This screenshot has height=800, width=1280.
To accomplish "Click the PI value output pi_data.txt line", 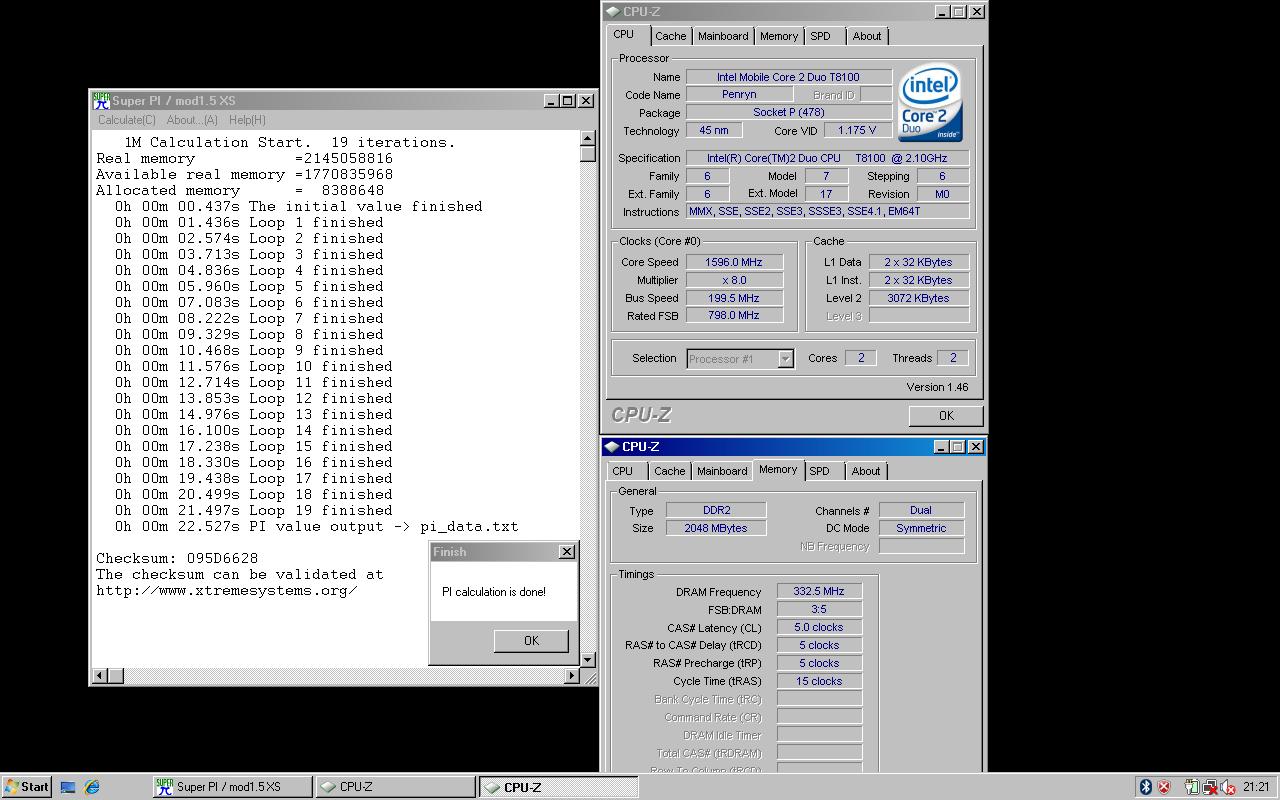I will [x=317, y=526].
